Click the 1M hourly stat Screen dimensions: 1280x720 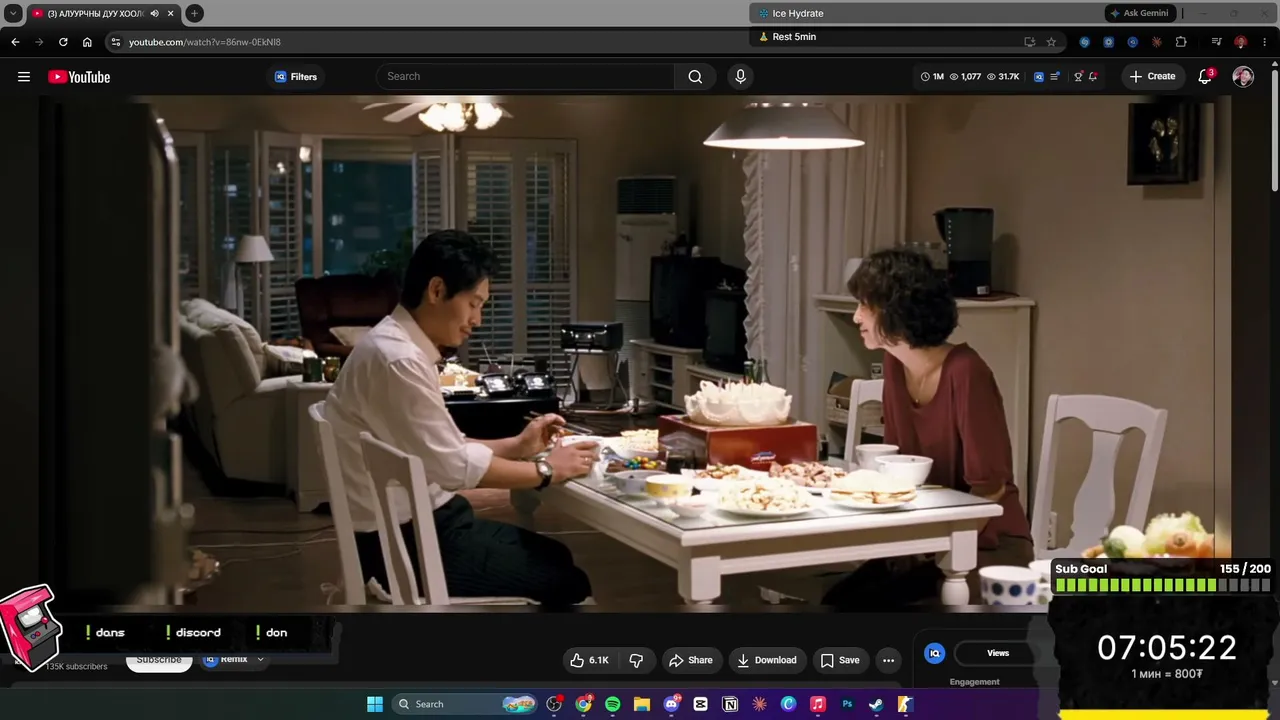pos(932,77)
